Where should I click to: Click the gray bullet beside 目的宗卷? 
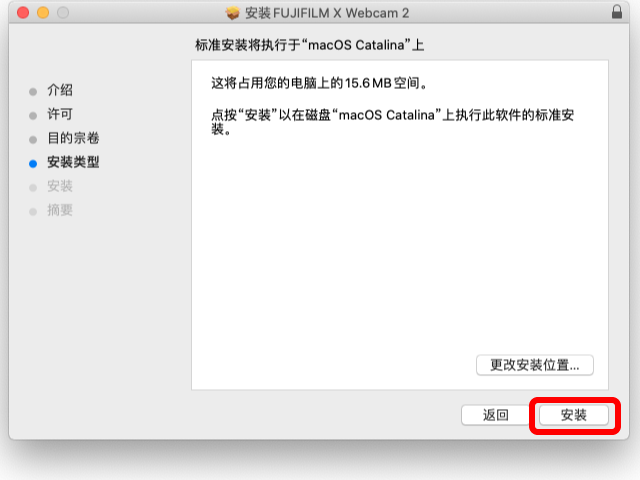(x=33, y=140)
